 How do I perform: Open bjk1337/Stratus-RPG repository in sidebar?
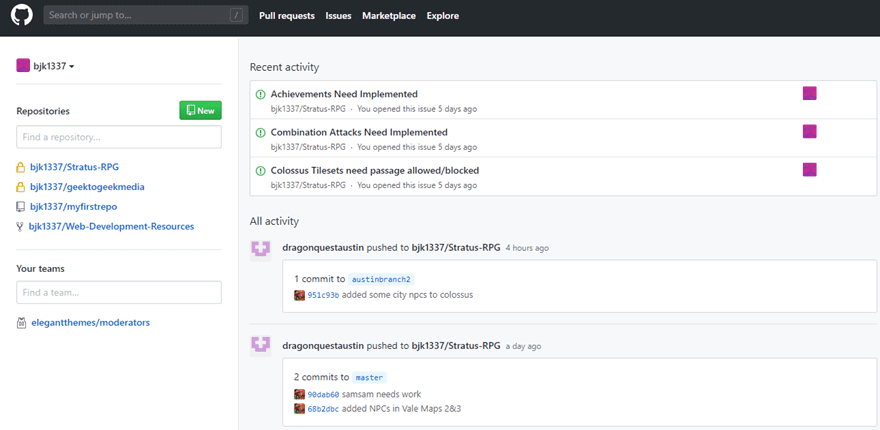pos(75,167)
